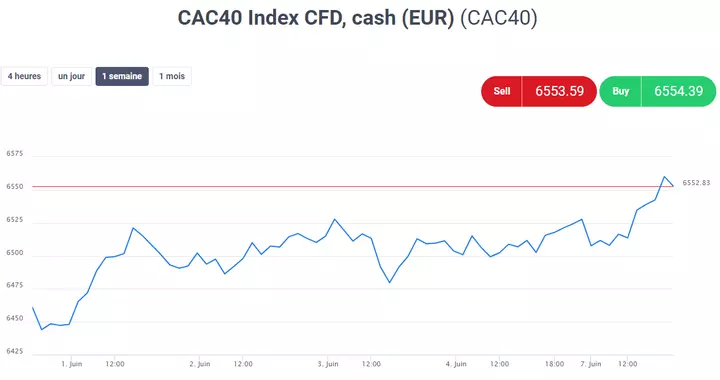The width and height of the screenshot is (720, 380).
Task: Switch to the 1 mois timeframe
Action: [172, 76]
